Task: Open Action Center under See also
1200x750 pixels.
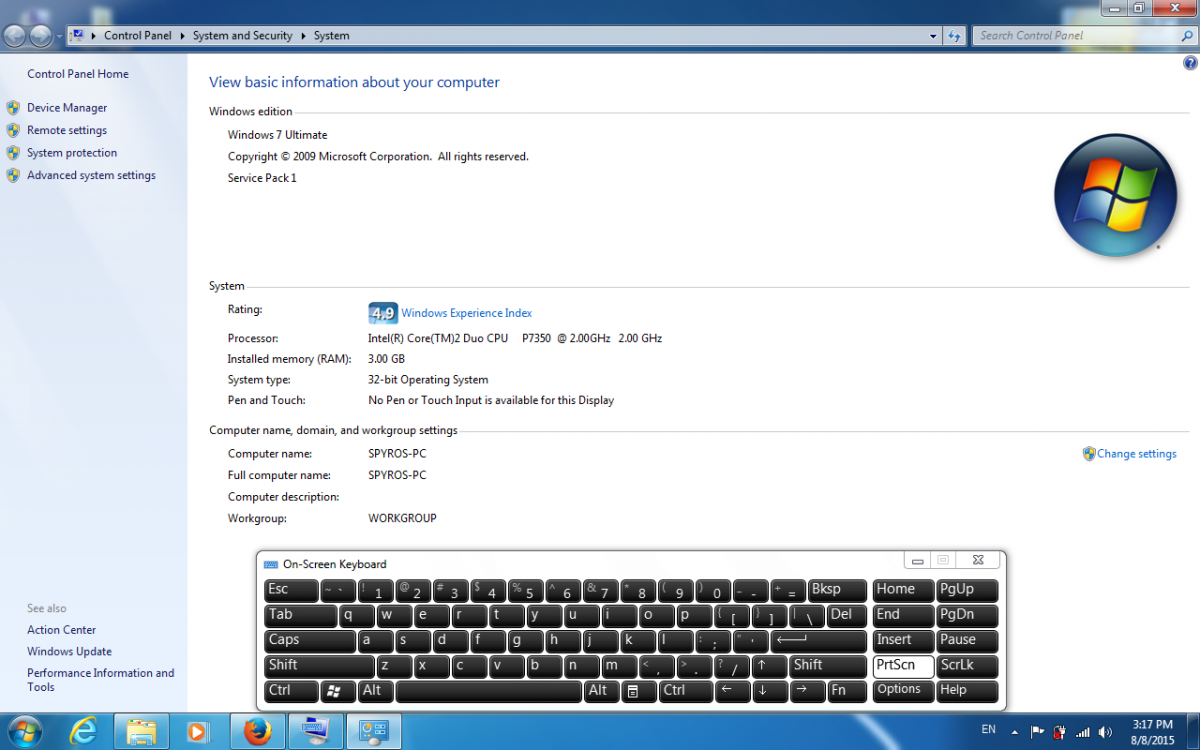Action: point(62,630)
